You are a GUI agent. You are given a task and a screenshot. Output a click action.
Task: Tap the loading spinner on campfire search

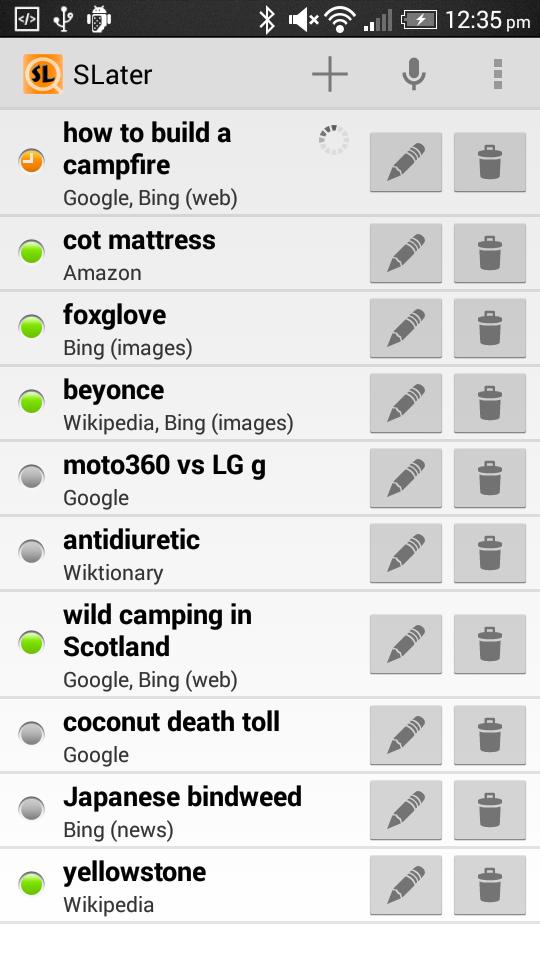(x=334, y=140)
